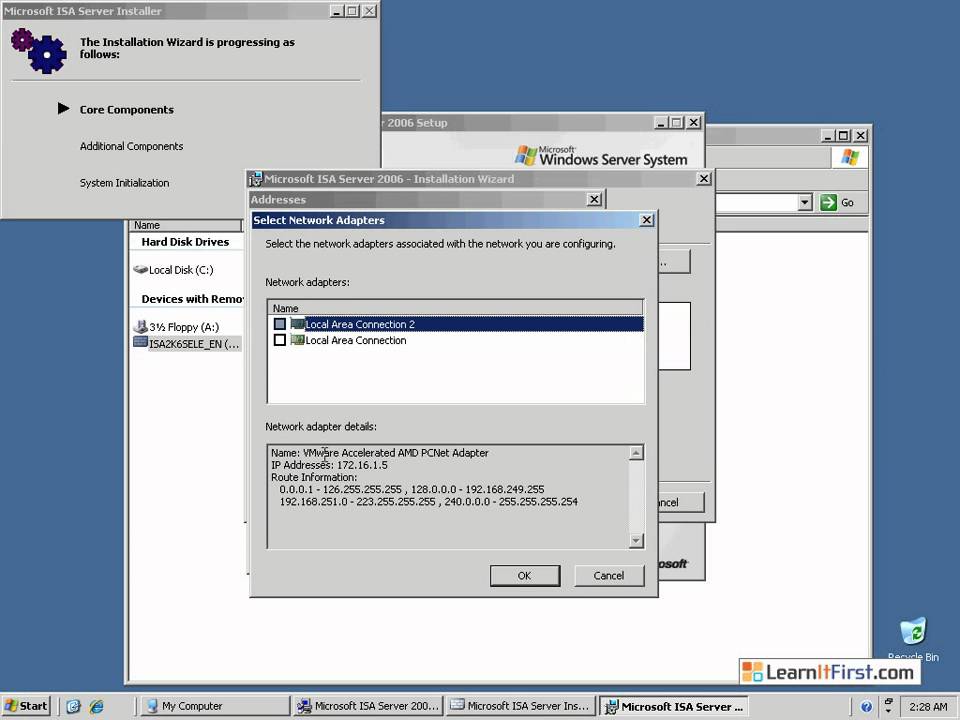The width and height of the screenshot is (960, 720).
Task: Switch to Microsoft ISA Server Ins... taskbar button
Action: (x=522, y=706)
